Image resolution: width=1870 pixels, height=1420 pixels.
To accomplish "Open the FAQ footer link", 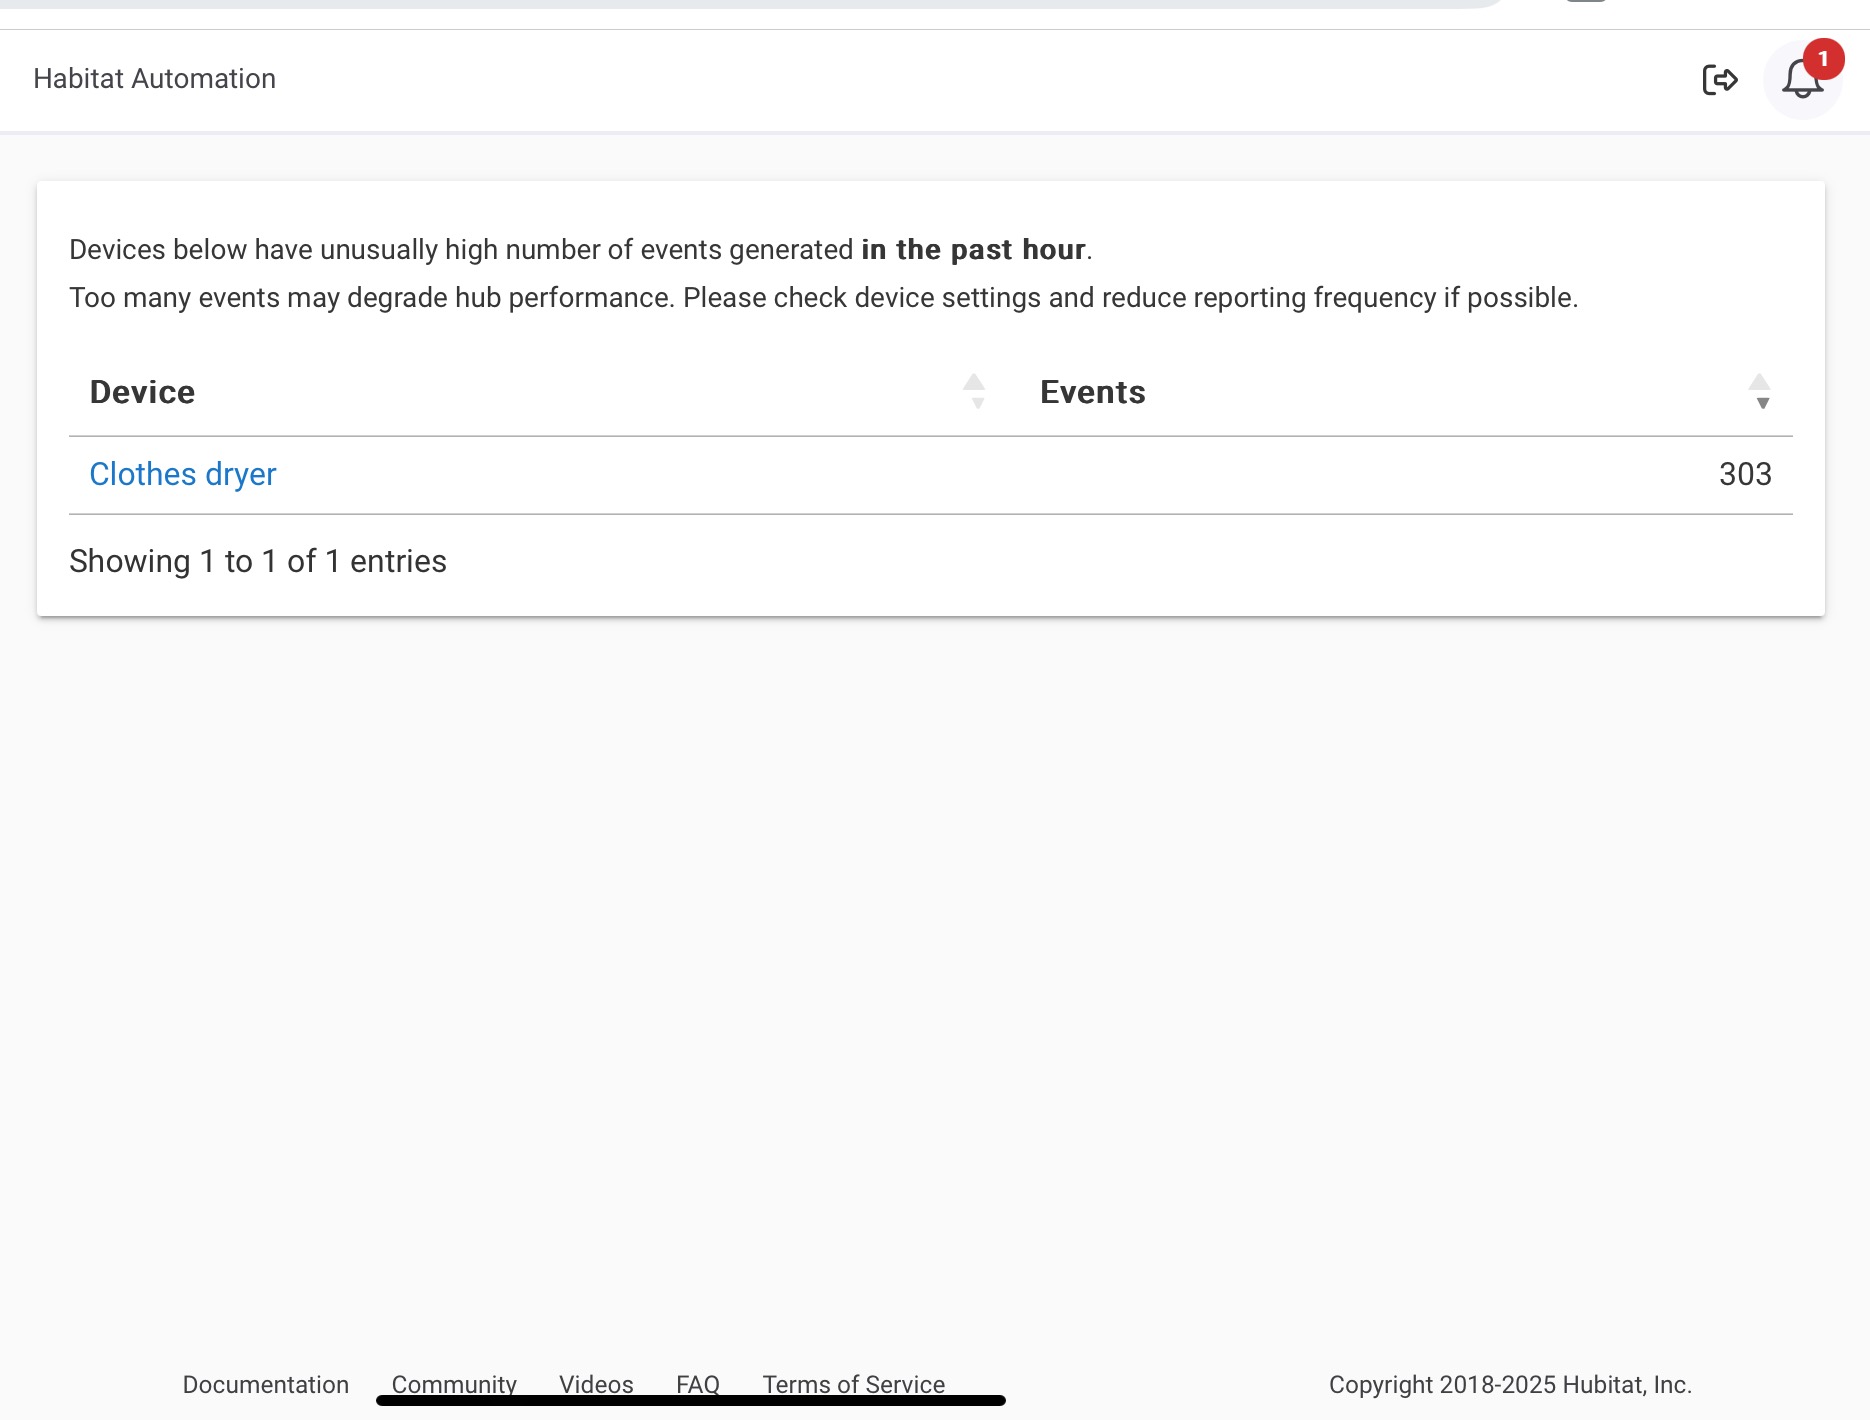I will click(698, 1384).
